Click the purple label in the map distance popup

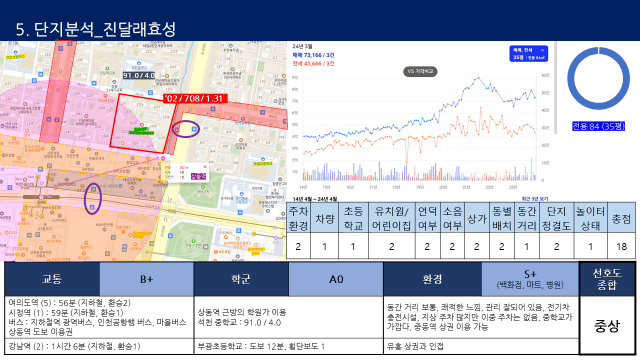click(x=199, y=176)
